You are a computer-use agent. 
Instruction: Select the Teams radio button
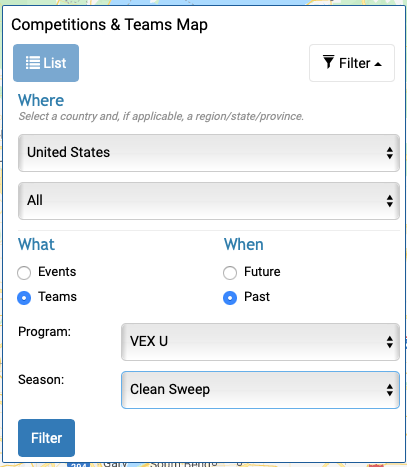click(x=24, y=298)
